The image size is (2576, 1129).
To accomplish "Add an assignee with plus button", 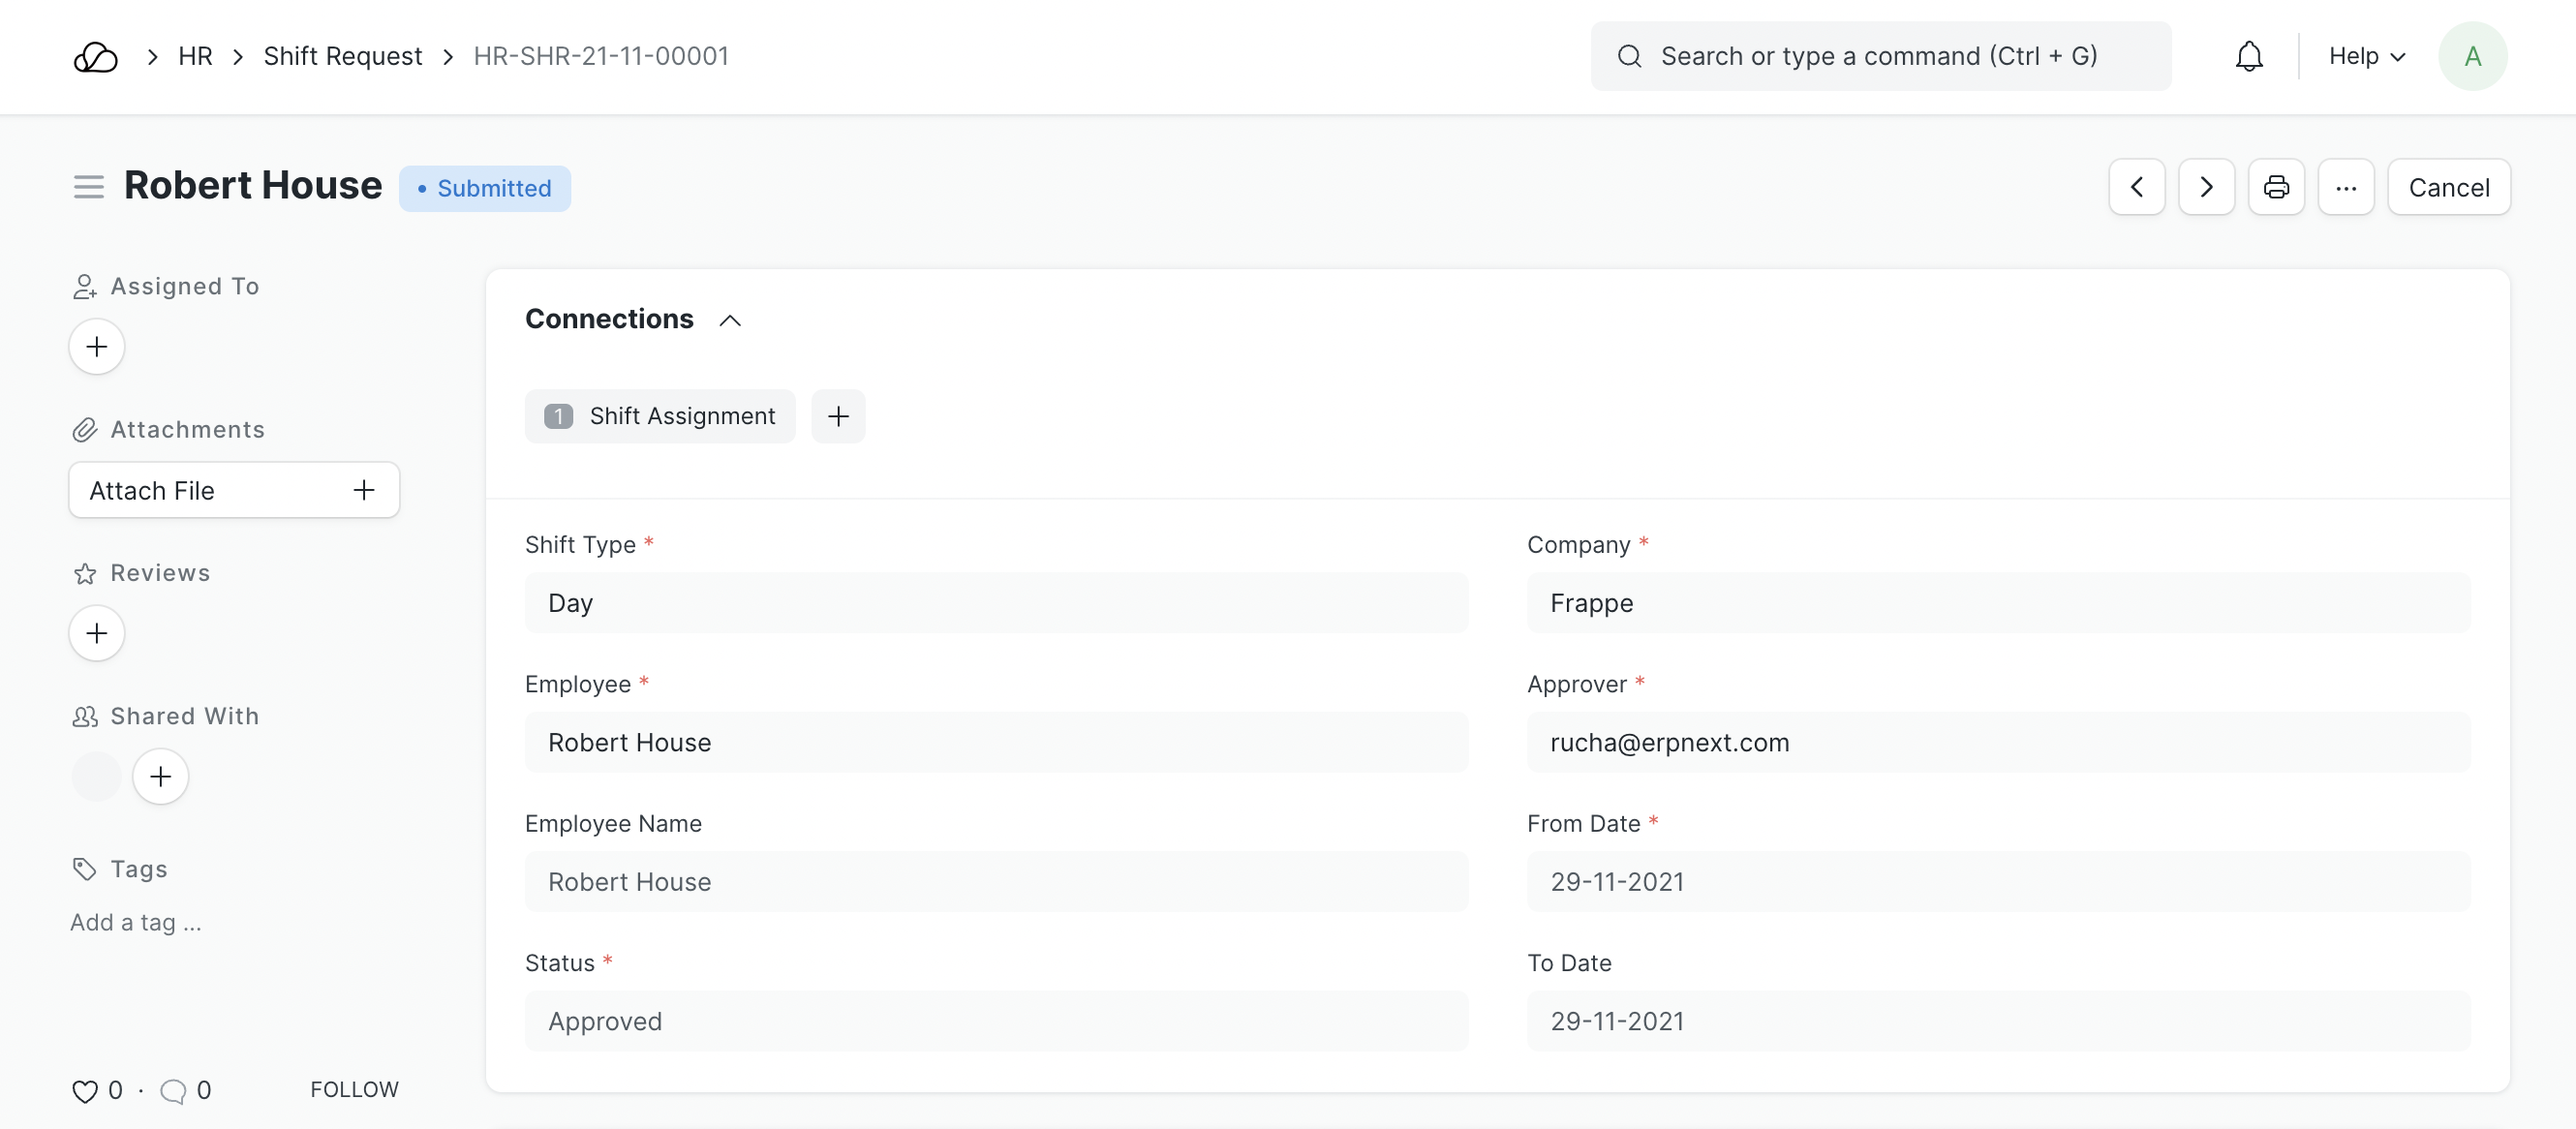I will [x=97, y=347].
